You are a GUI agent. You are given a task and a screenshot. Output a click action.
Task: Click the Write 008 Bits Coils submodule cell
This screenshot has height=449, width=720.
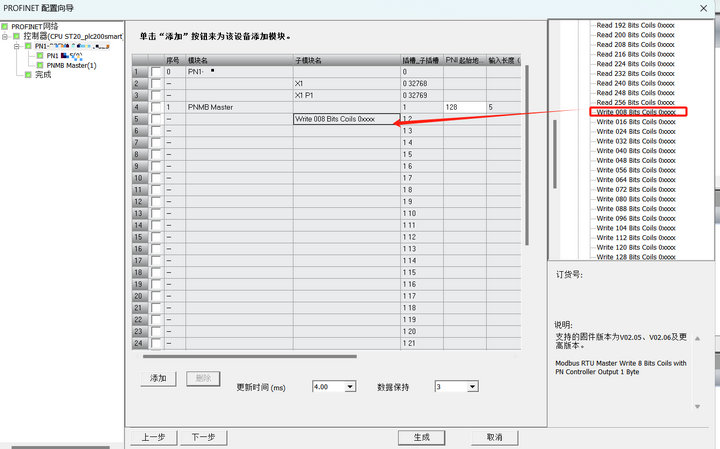point(347,119)
